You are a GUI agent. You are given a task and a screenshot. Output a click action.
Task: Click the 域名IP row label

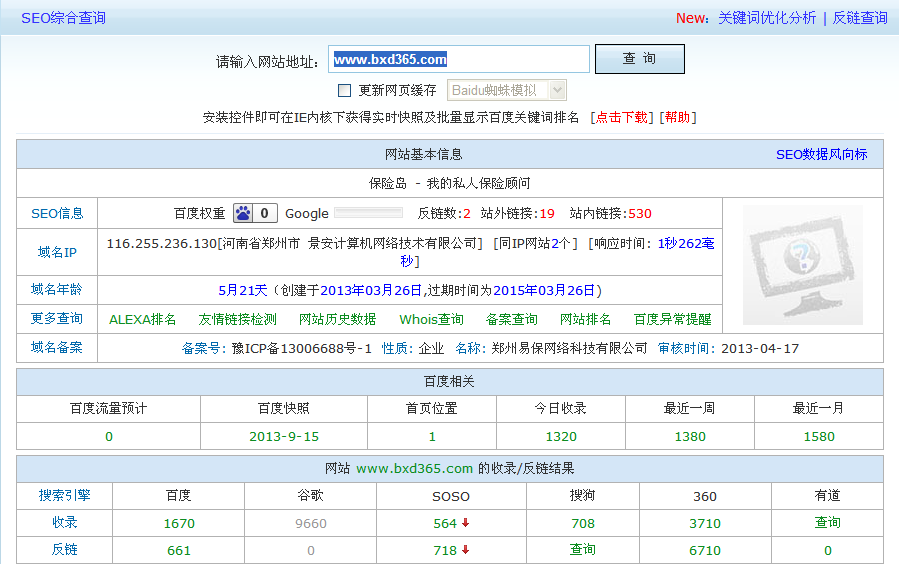[x=57, y=252]
